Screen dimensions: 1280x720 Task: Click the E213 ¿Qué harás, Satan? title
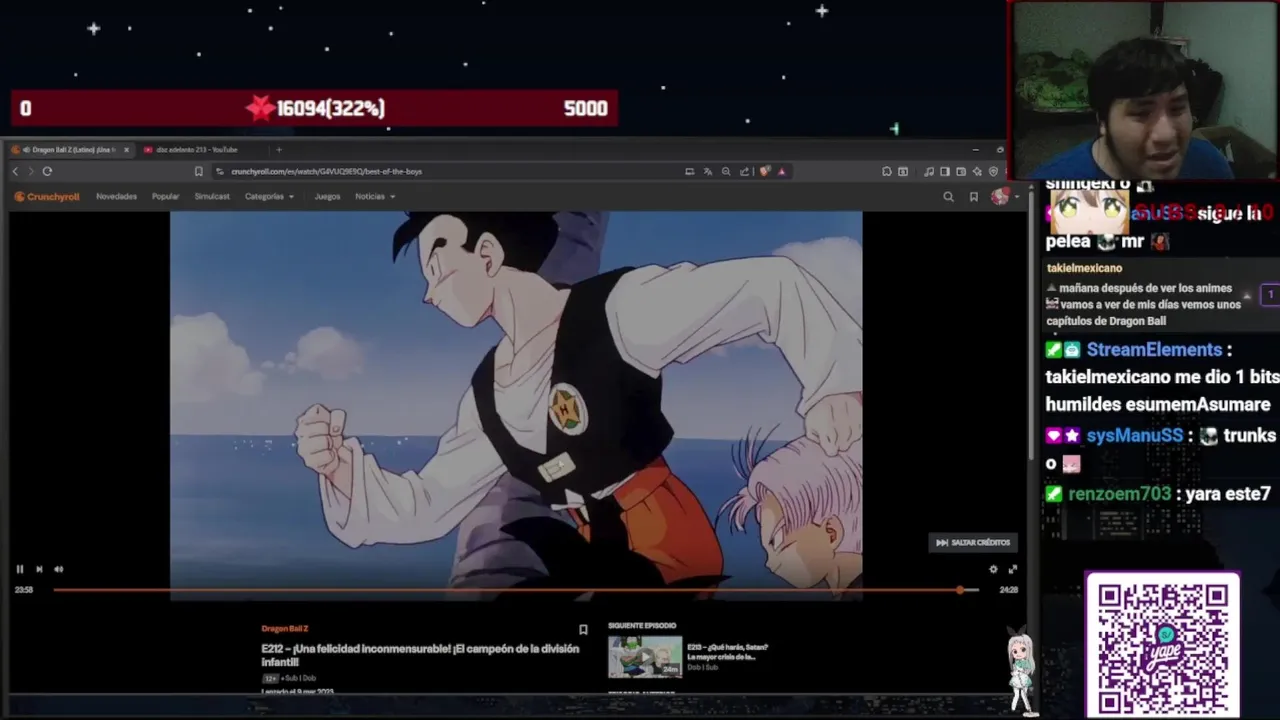click(x=728, y=652)
